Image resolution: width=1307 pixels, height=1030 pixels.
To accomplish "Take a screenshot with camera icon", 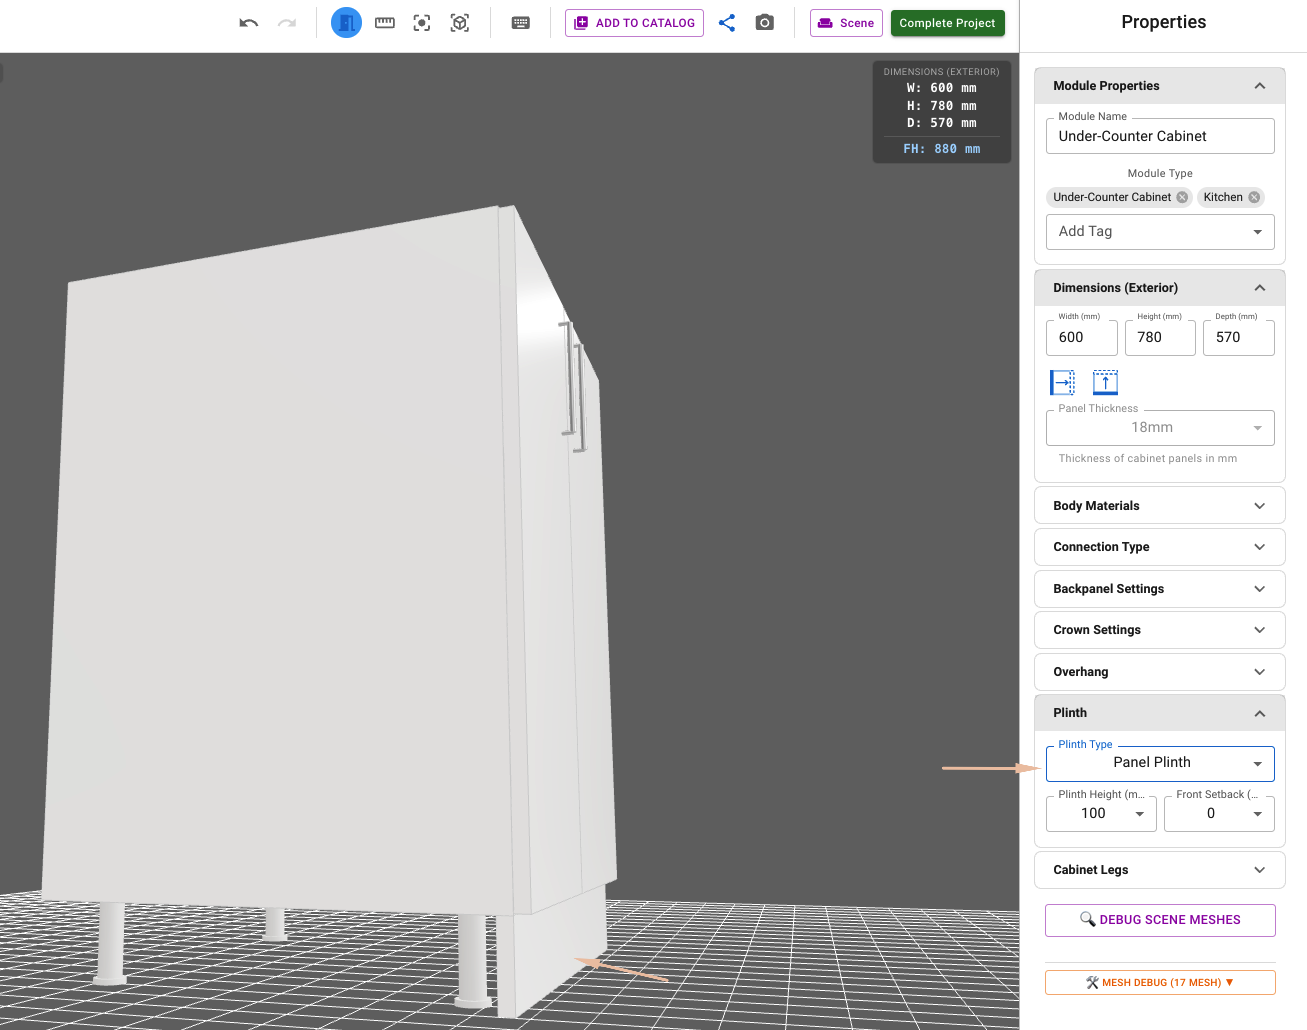I will click(765, 23).
